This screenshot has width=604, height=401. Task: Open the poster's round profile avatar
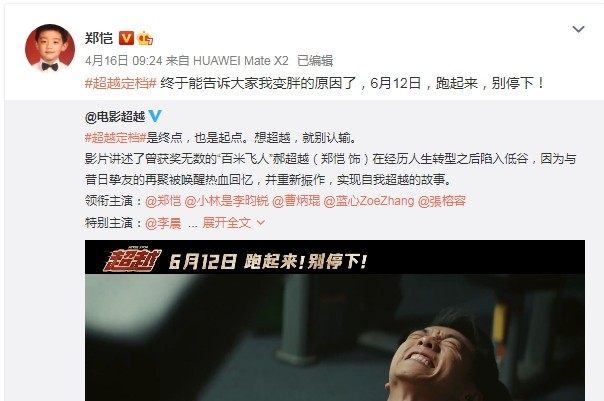point(50,48)
